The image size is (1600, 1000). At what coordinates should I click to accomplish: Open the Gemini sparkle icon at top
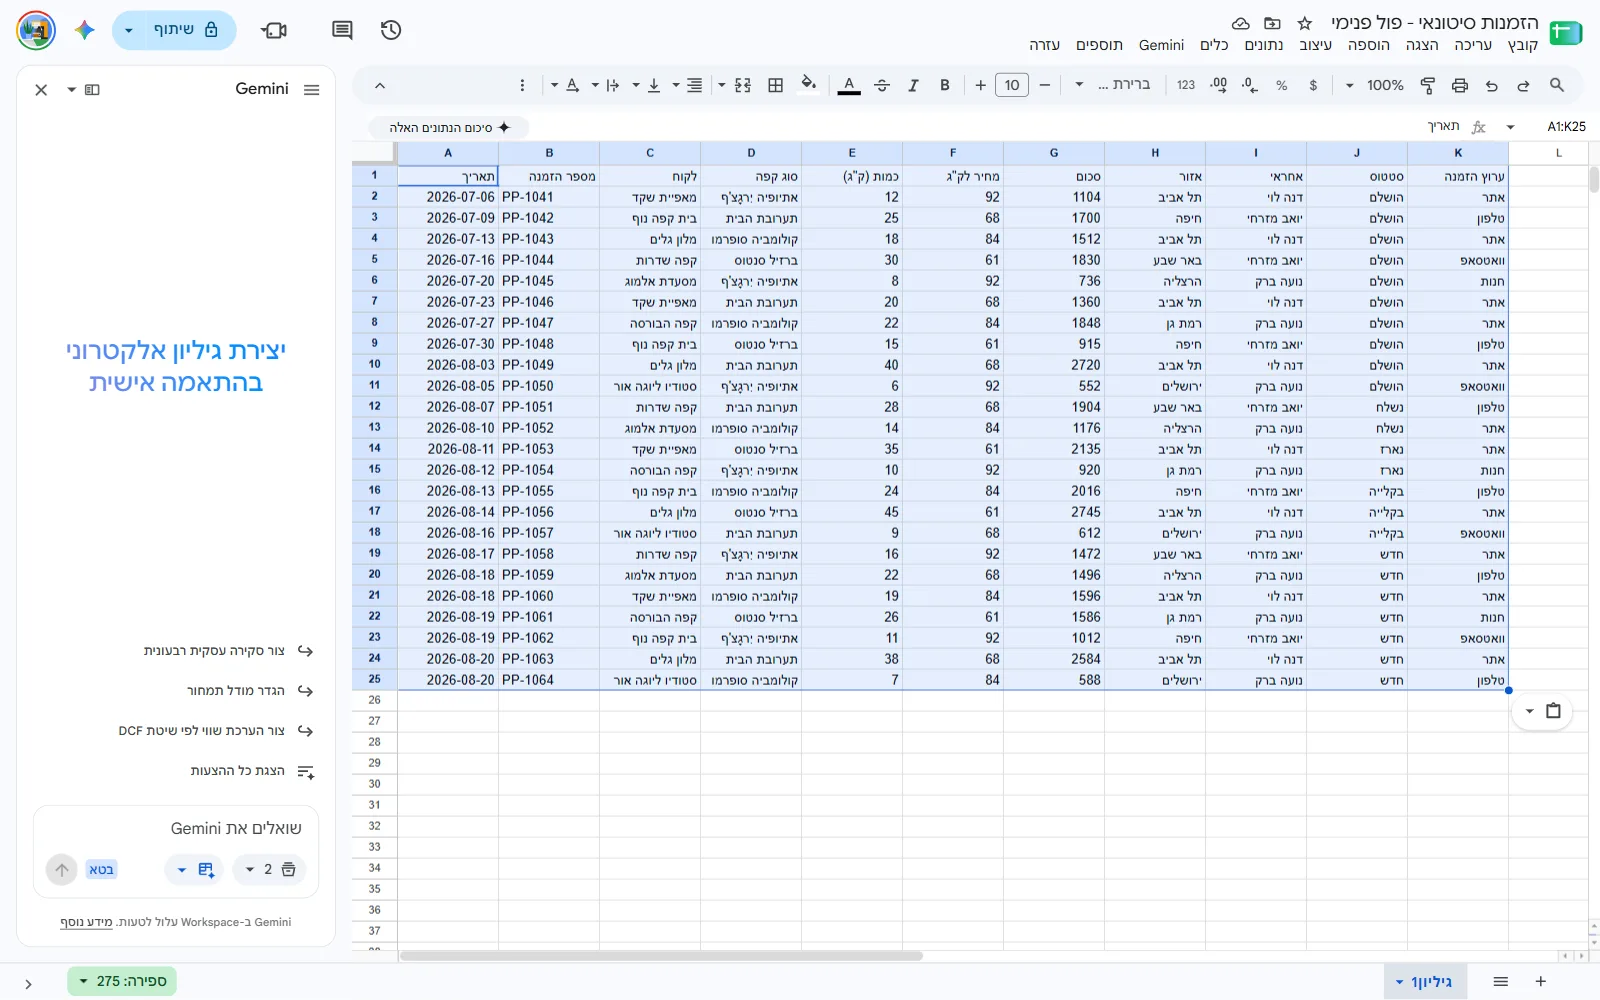tap(85, 30)
